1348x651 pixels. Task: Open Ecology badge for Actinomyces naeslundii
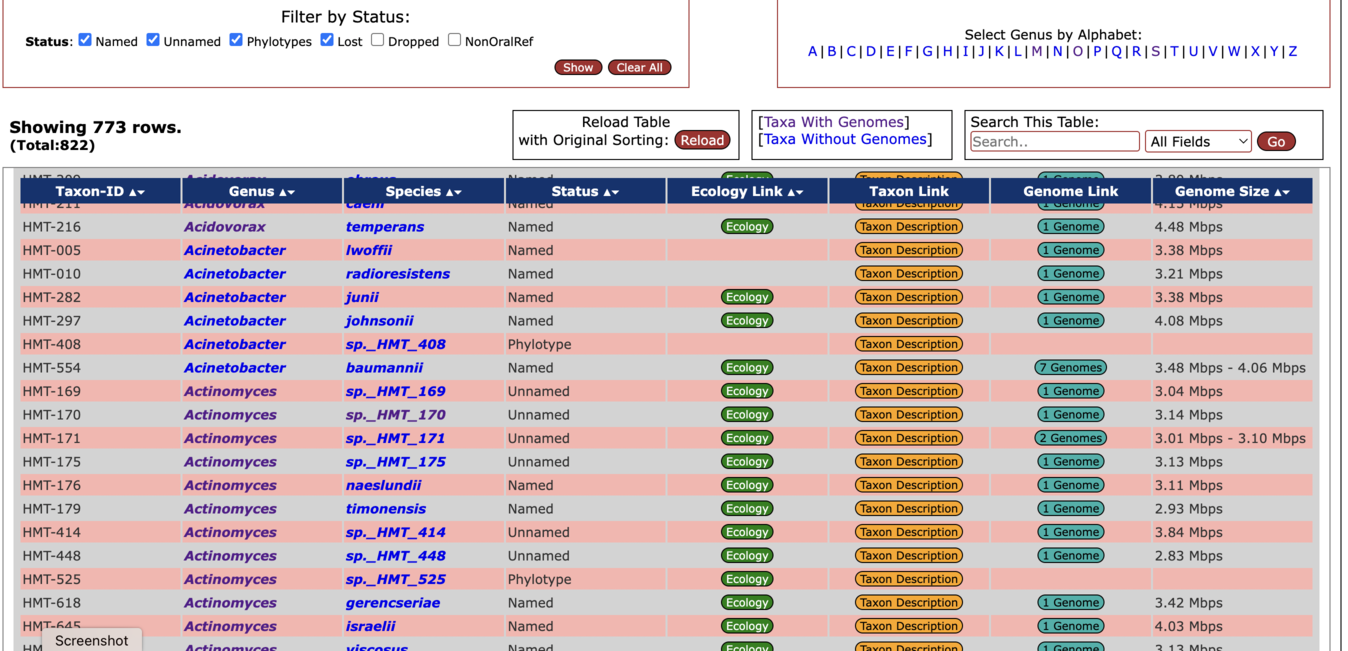[x=747, y=485]
